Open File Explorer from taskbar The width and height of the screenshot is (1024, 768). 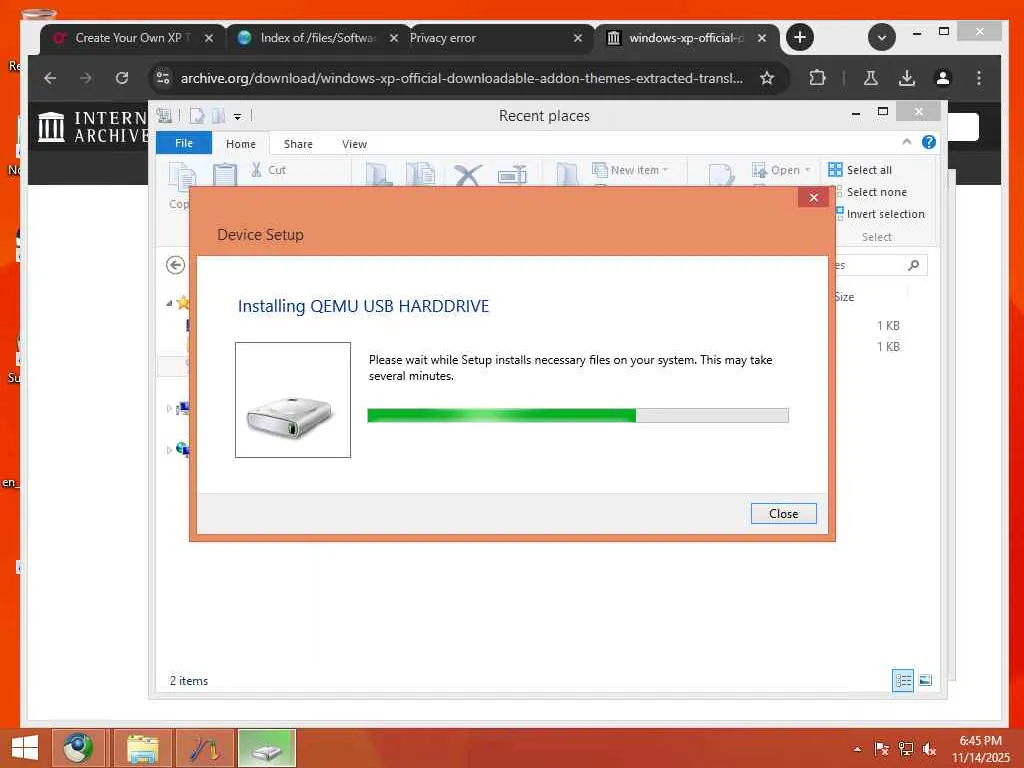coord(142,748)
